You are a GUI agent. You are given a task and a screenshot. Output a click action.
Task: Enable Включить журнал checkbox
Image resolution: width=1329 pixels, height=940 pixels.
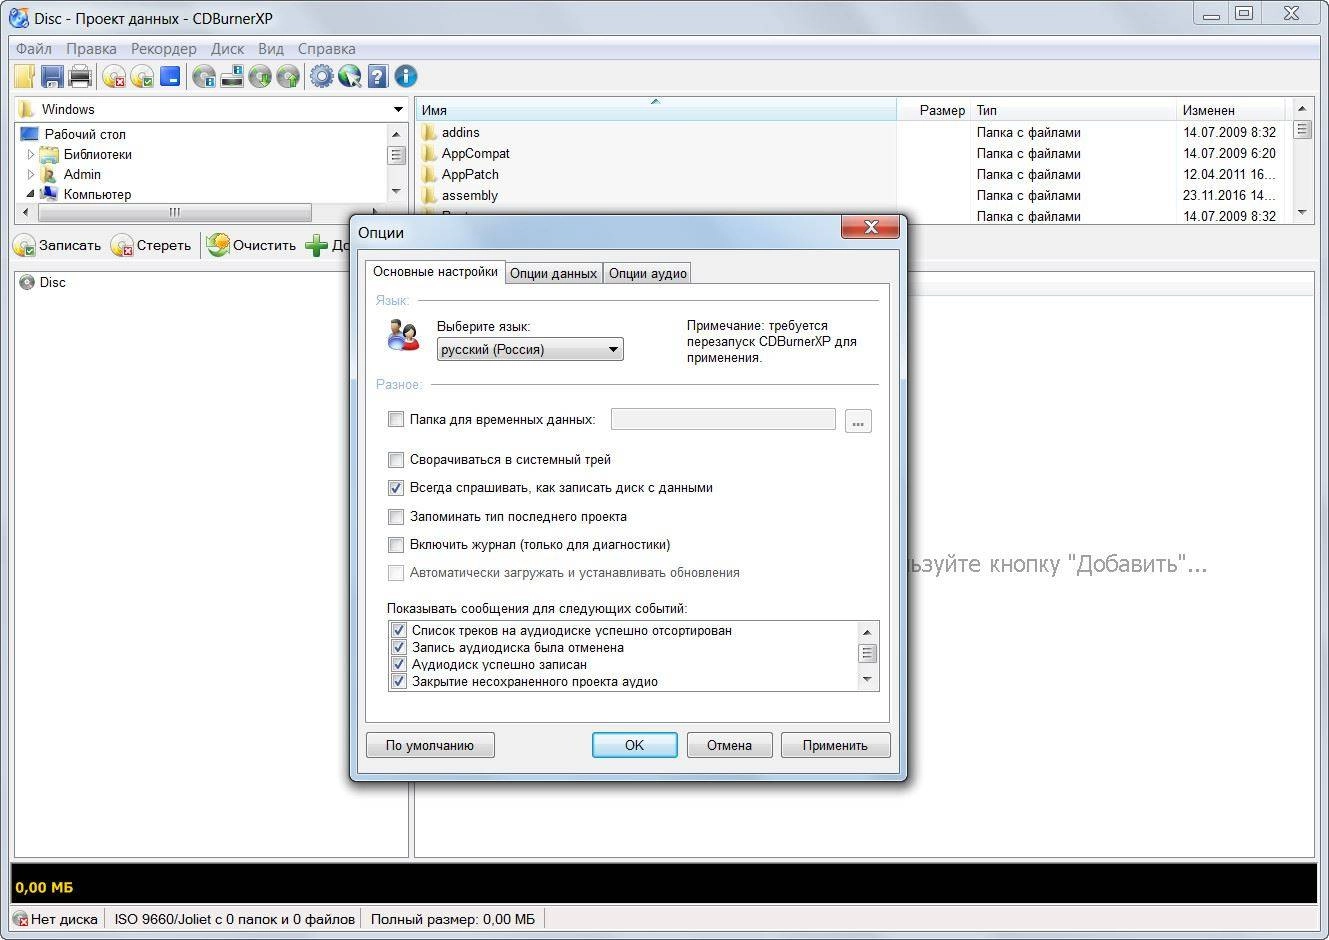point(396,545)
